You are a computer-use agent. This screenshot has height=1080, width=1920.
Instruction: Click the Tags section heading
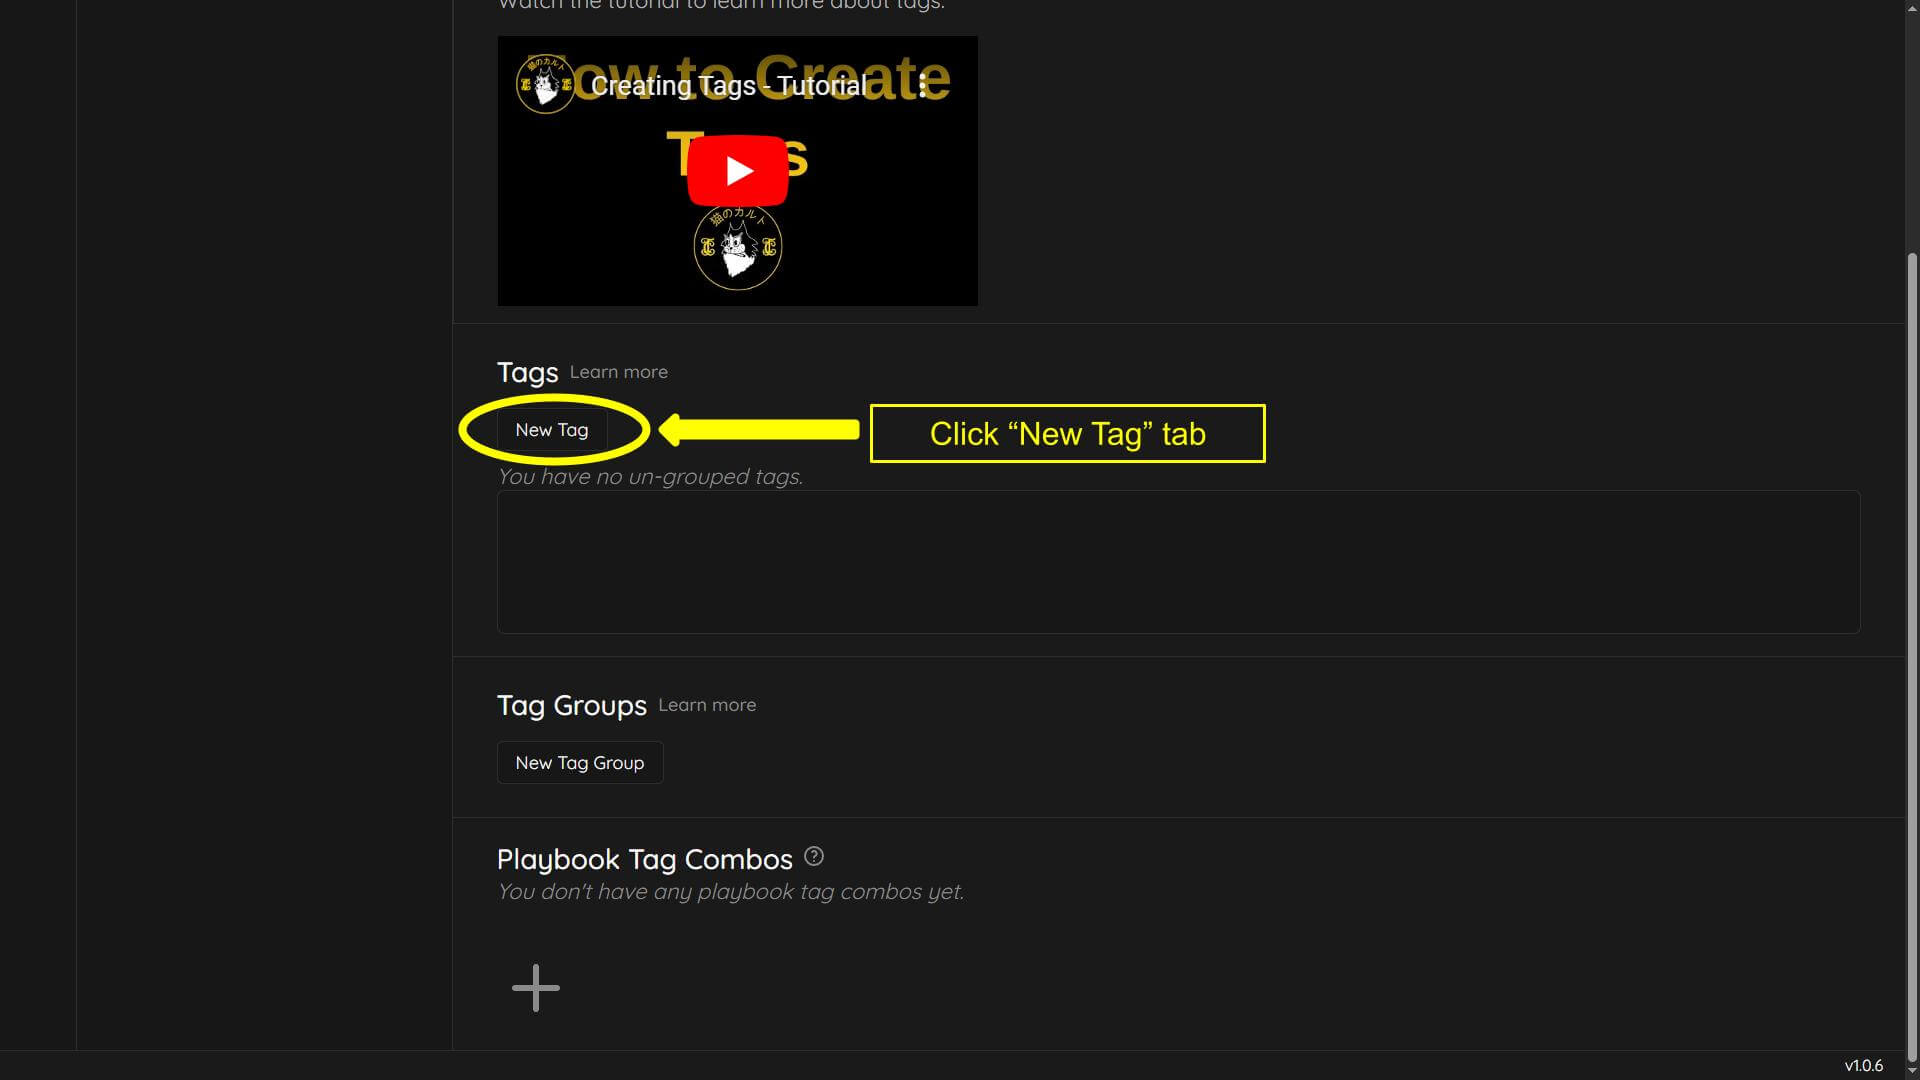point(528,373)
